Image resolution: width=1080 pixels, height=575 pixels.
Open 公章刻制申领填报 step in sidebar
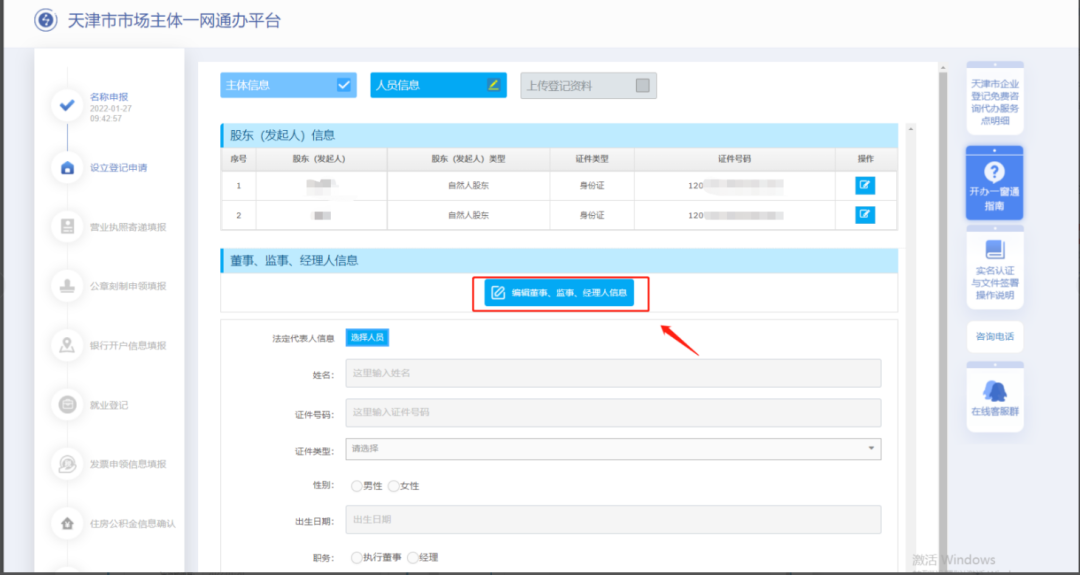[x=128, y=286]
